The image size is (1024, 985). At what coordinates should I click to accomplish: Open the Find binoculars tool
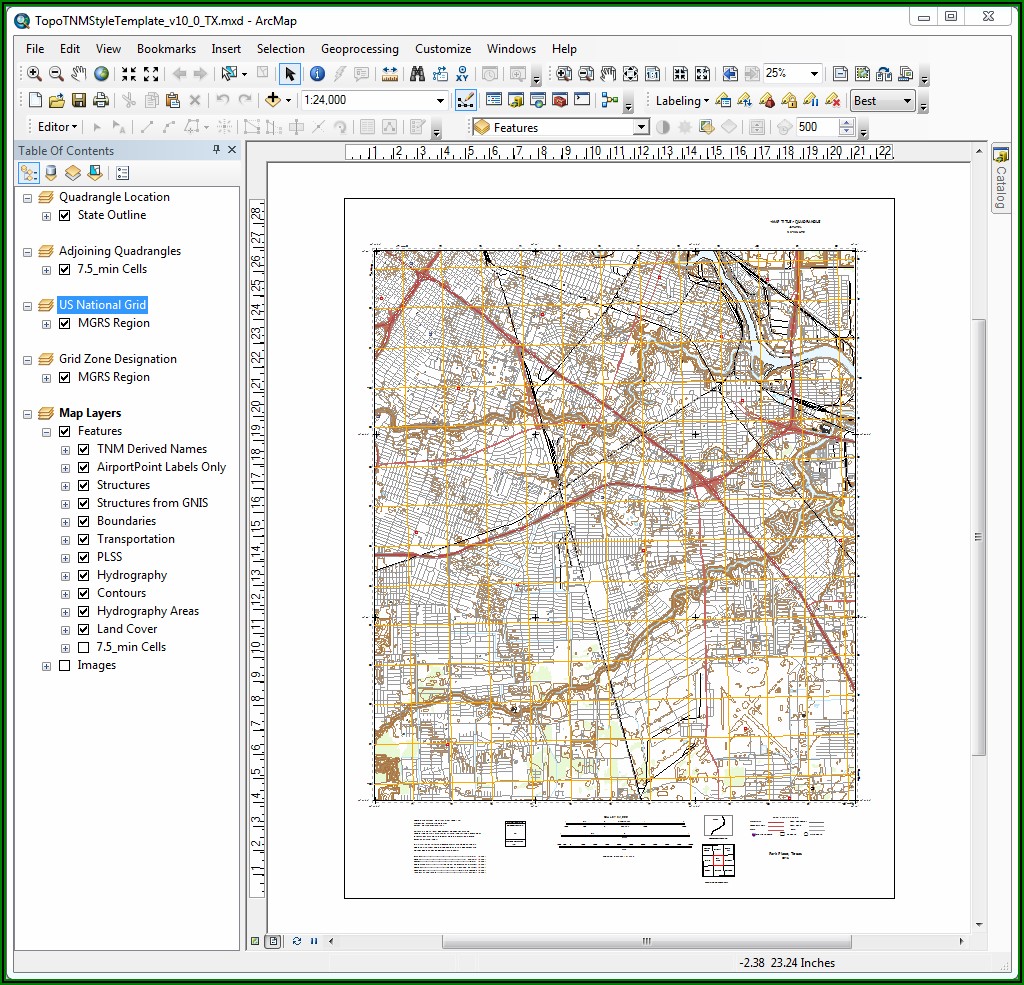417,74
